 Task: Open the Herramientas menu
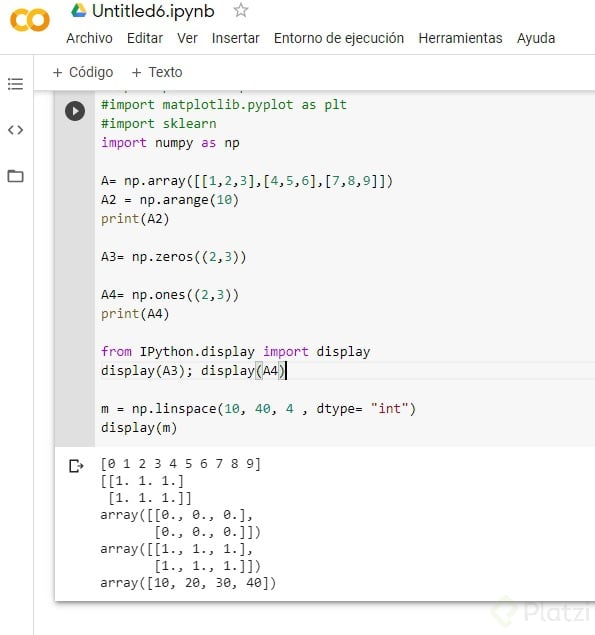coord(460,38)
